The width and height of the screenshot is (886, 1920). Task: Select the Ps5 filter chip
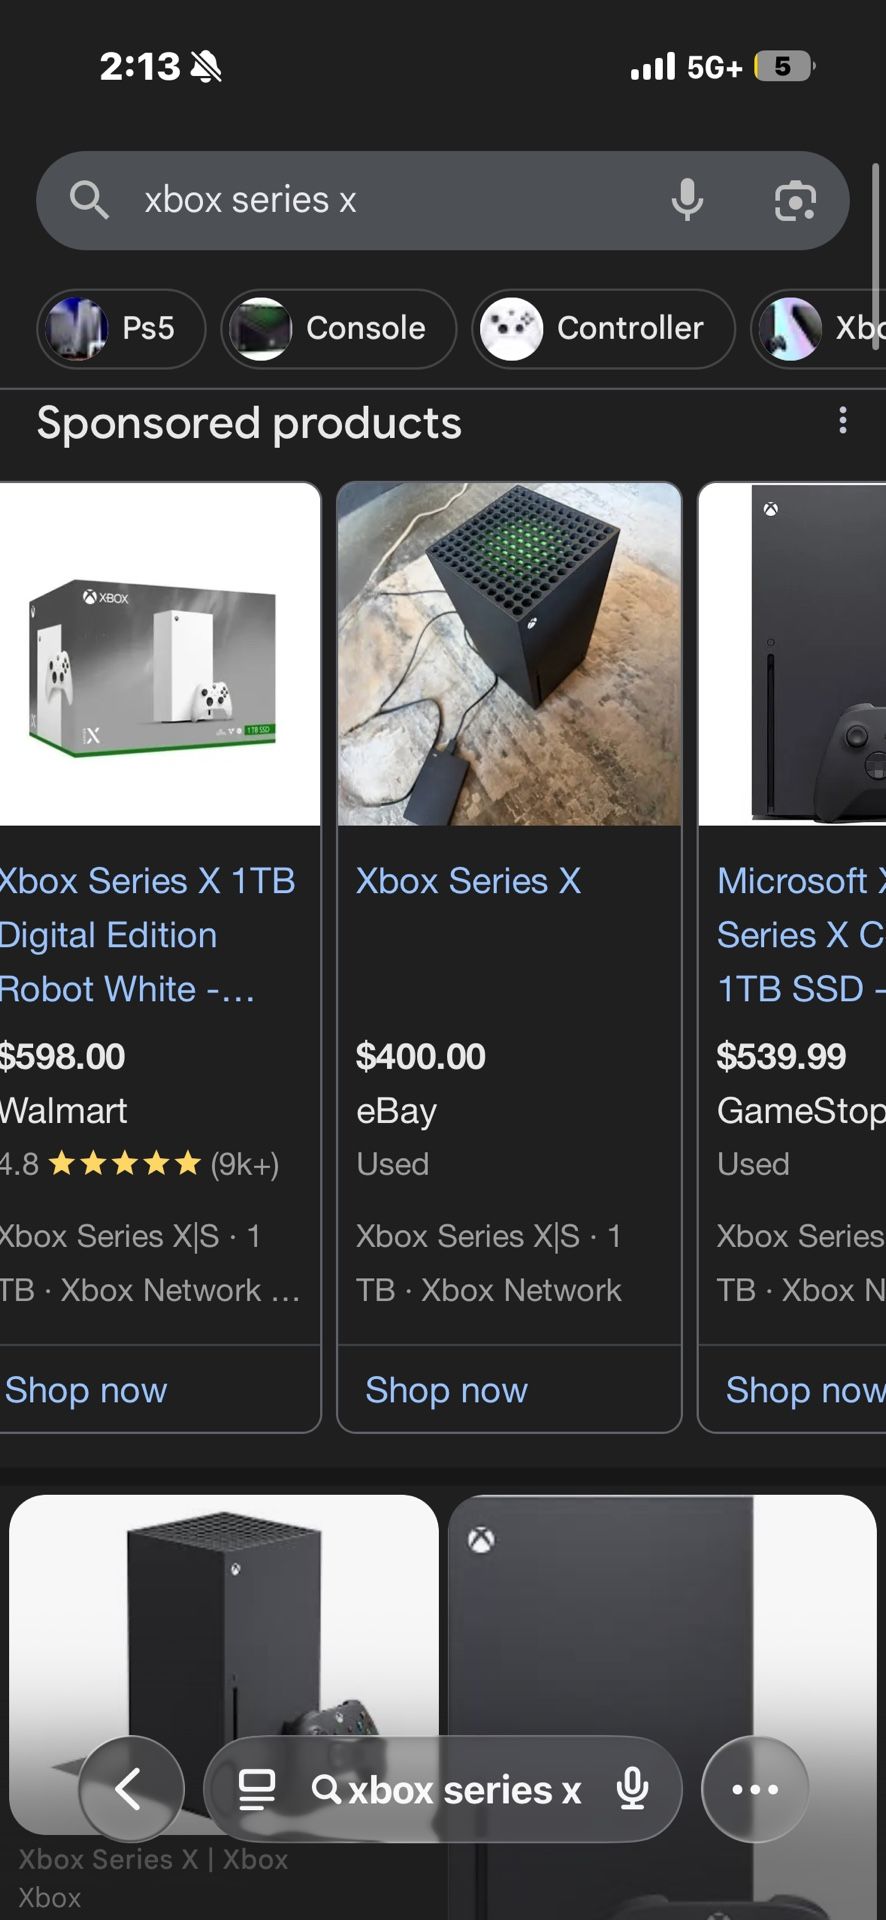[x=121, y=328]
